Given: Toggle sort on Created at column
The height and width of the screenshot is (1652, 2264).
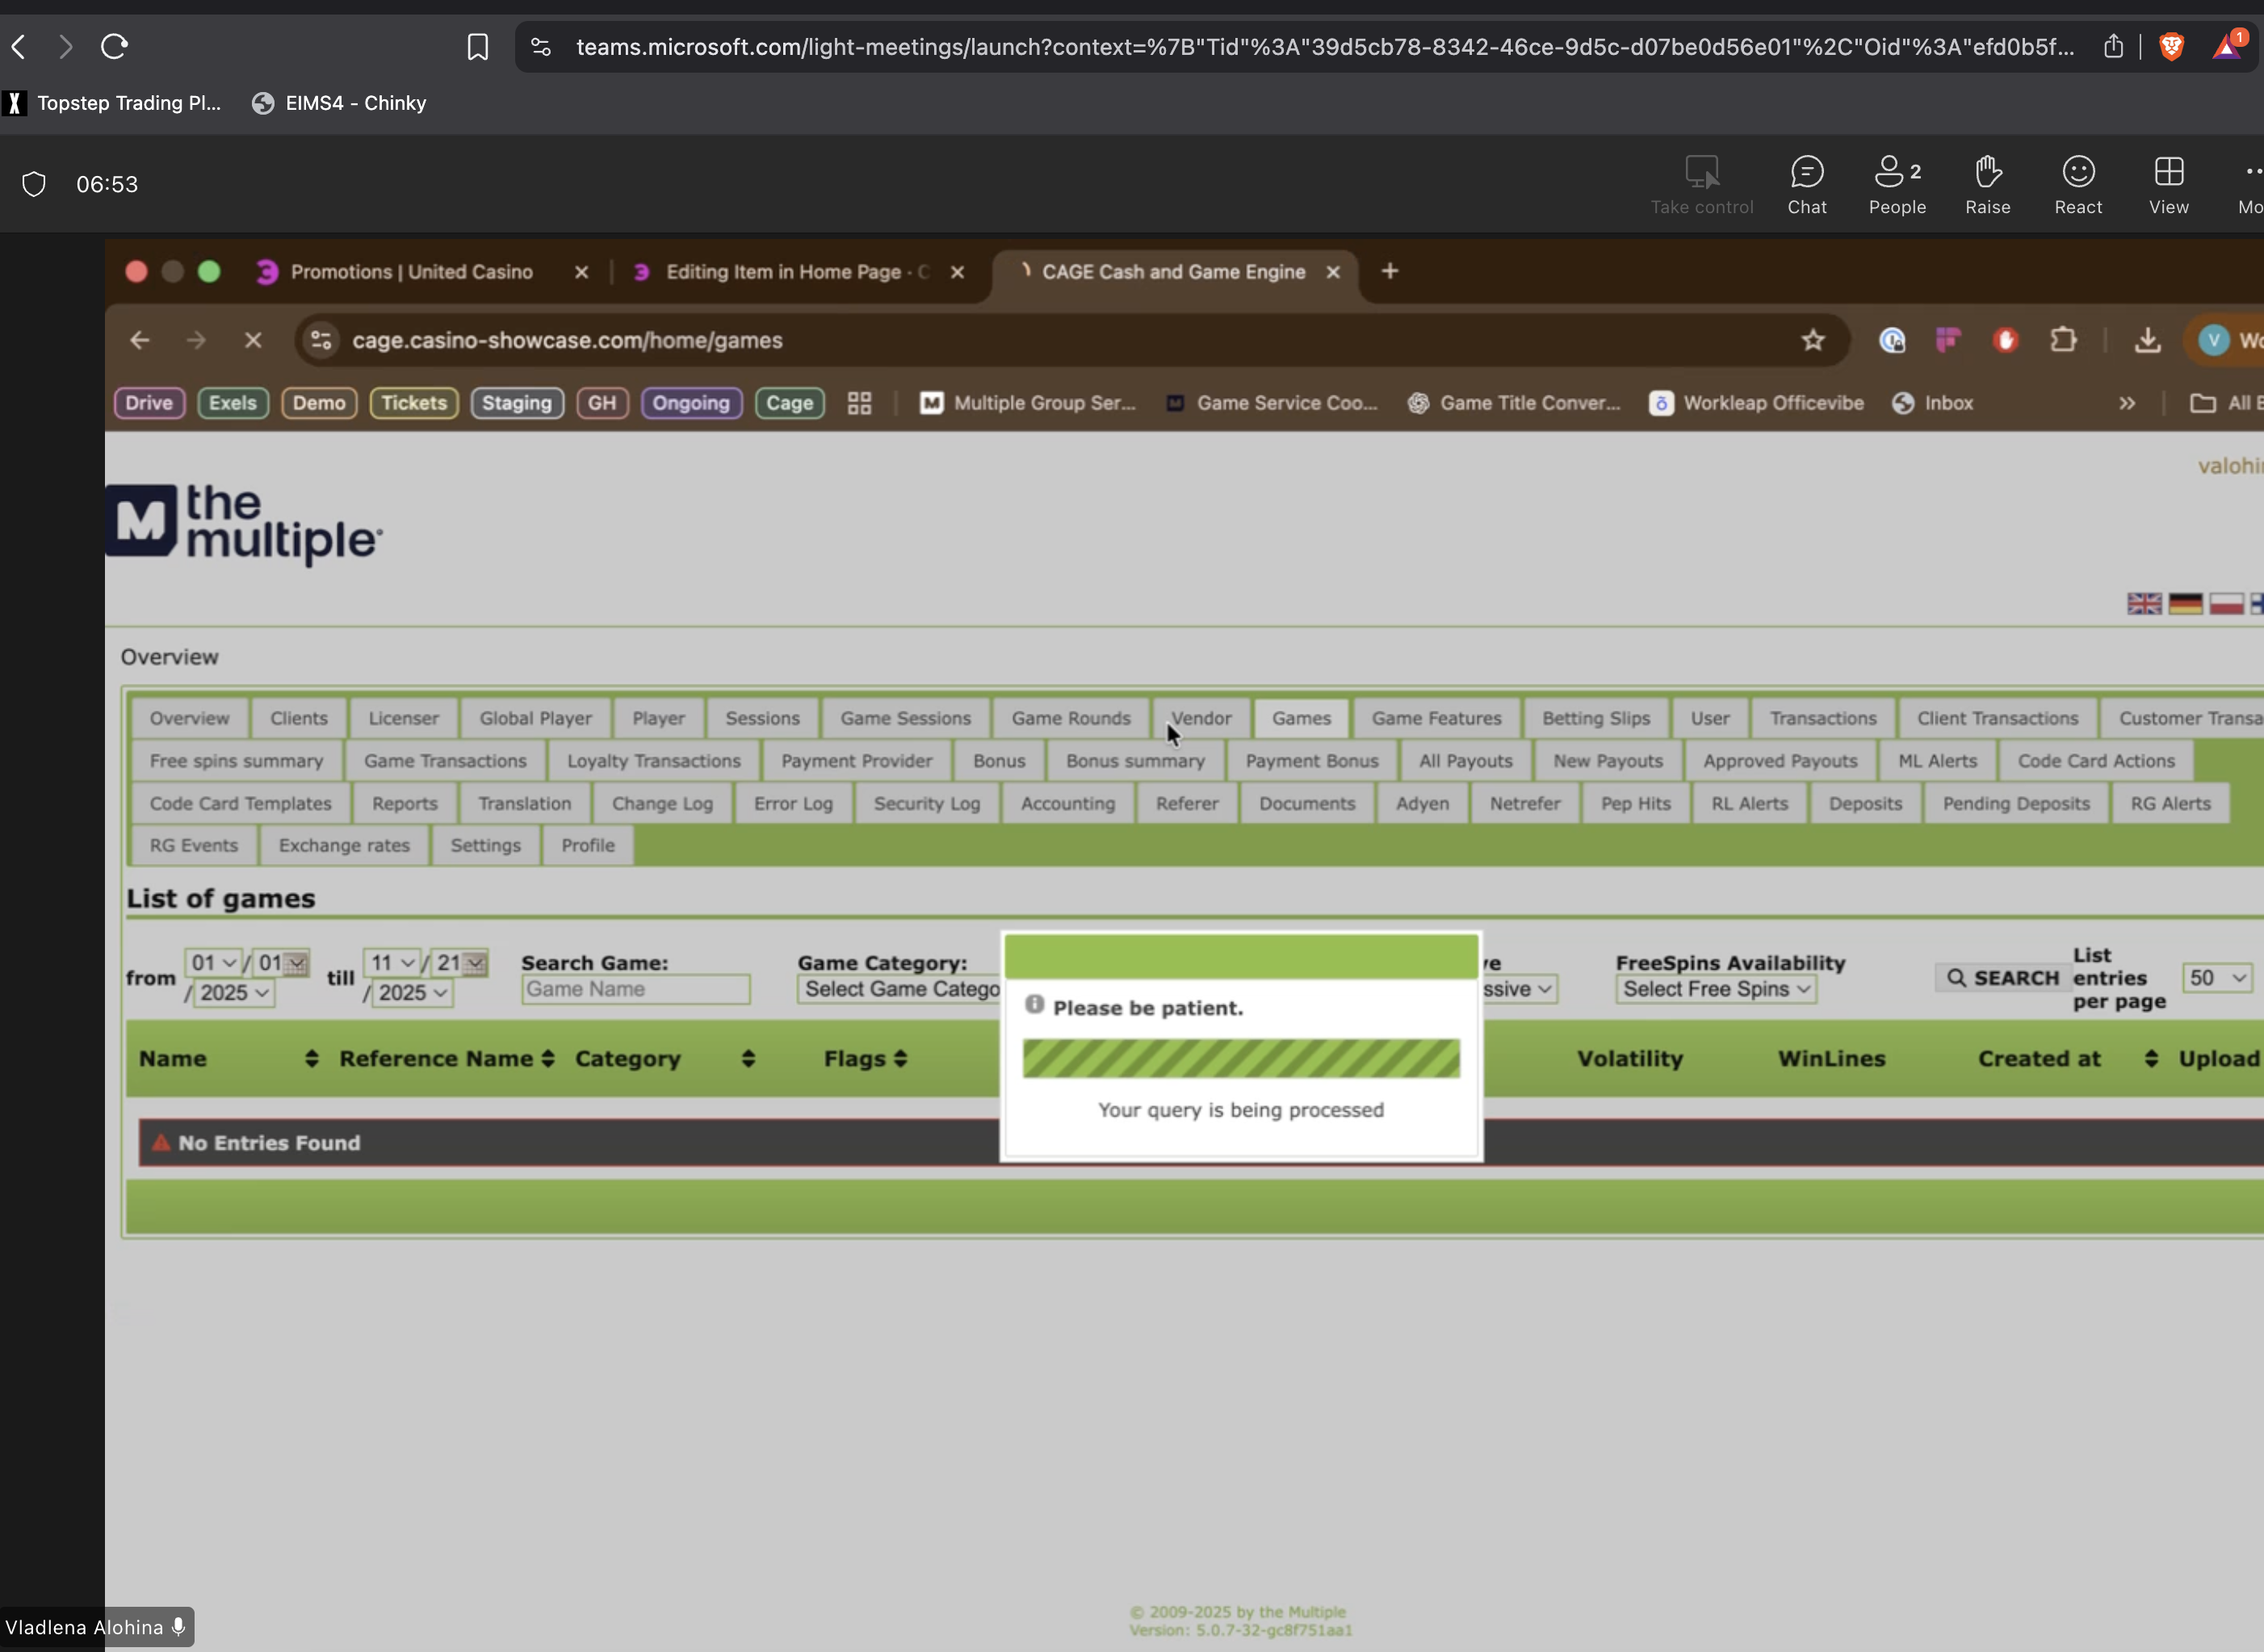Looking at the screenshot, I should [2151, 1059].
